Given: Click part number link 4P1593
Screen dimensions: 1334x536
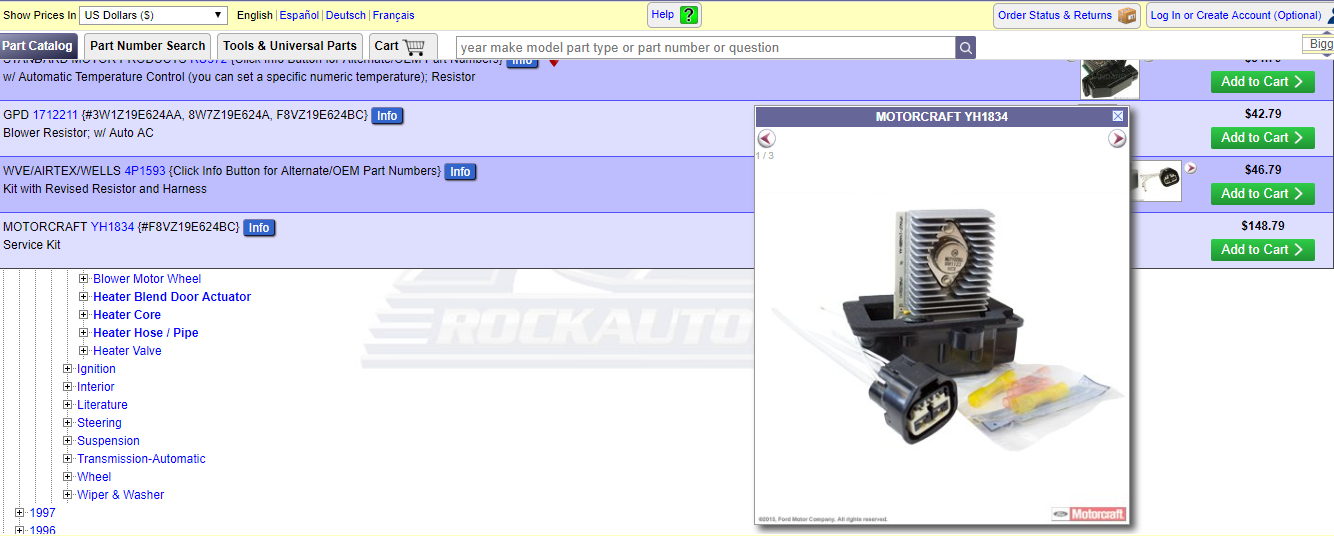Looking at the screenshot, I should (x=145, y=172).
